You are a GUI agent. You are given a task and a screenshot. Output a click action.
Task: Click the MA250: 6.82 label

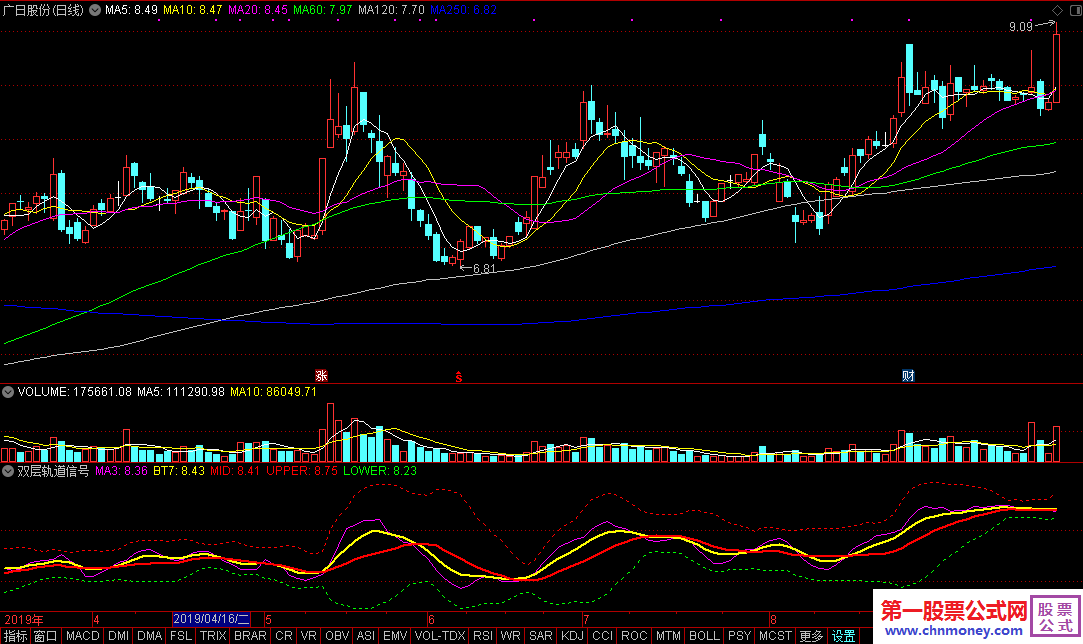point(463,10)
